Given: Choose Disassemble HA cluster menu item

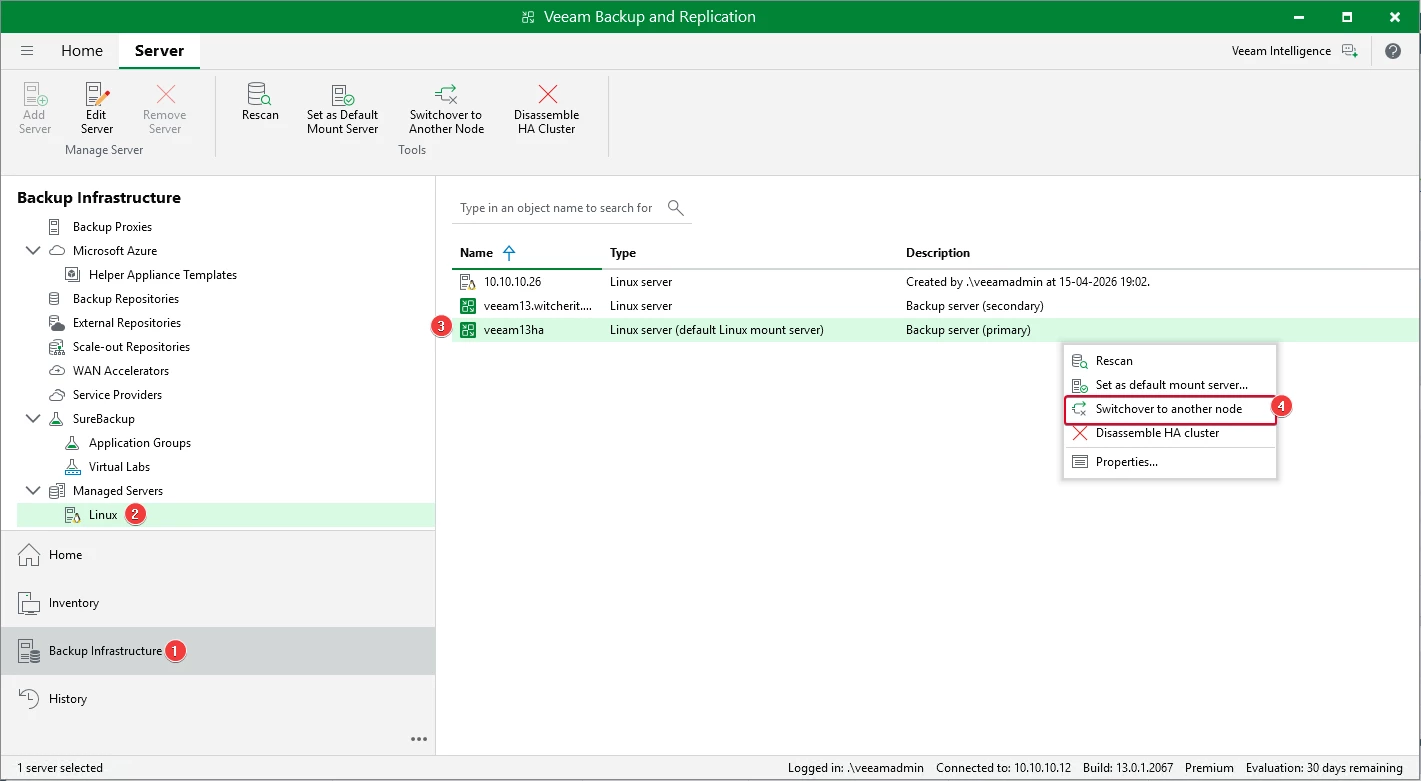Looking at the screenshot, I should coord(1170,433).
